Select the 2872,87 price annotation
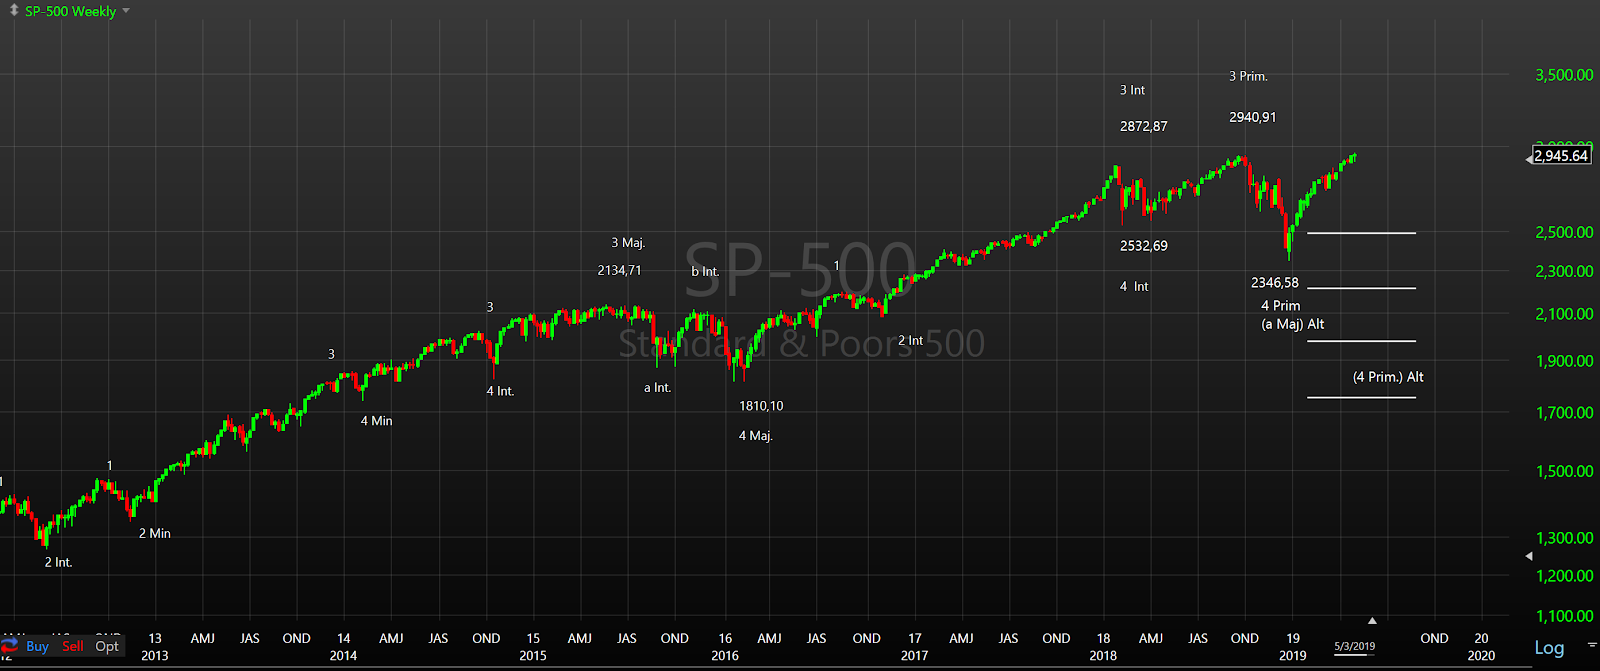 [1144, 126]
